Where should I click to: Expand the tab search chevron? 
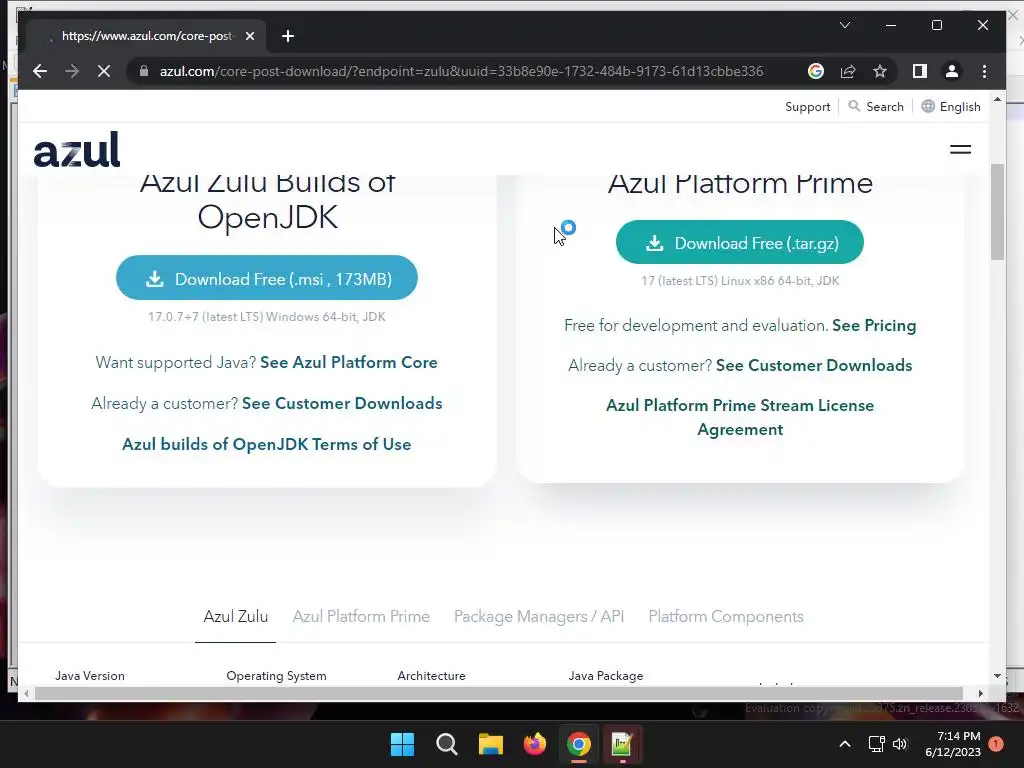844,25
